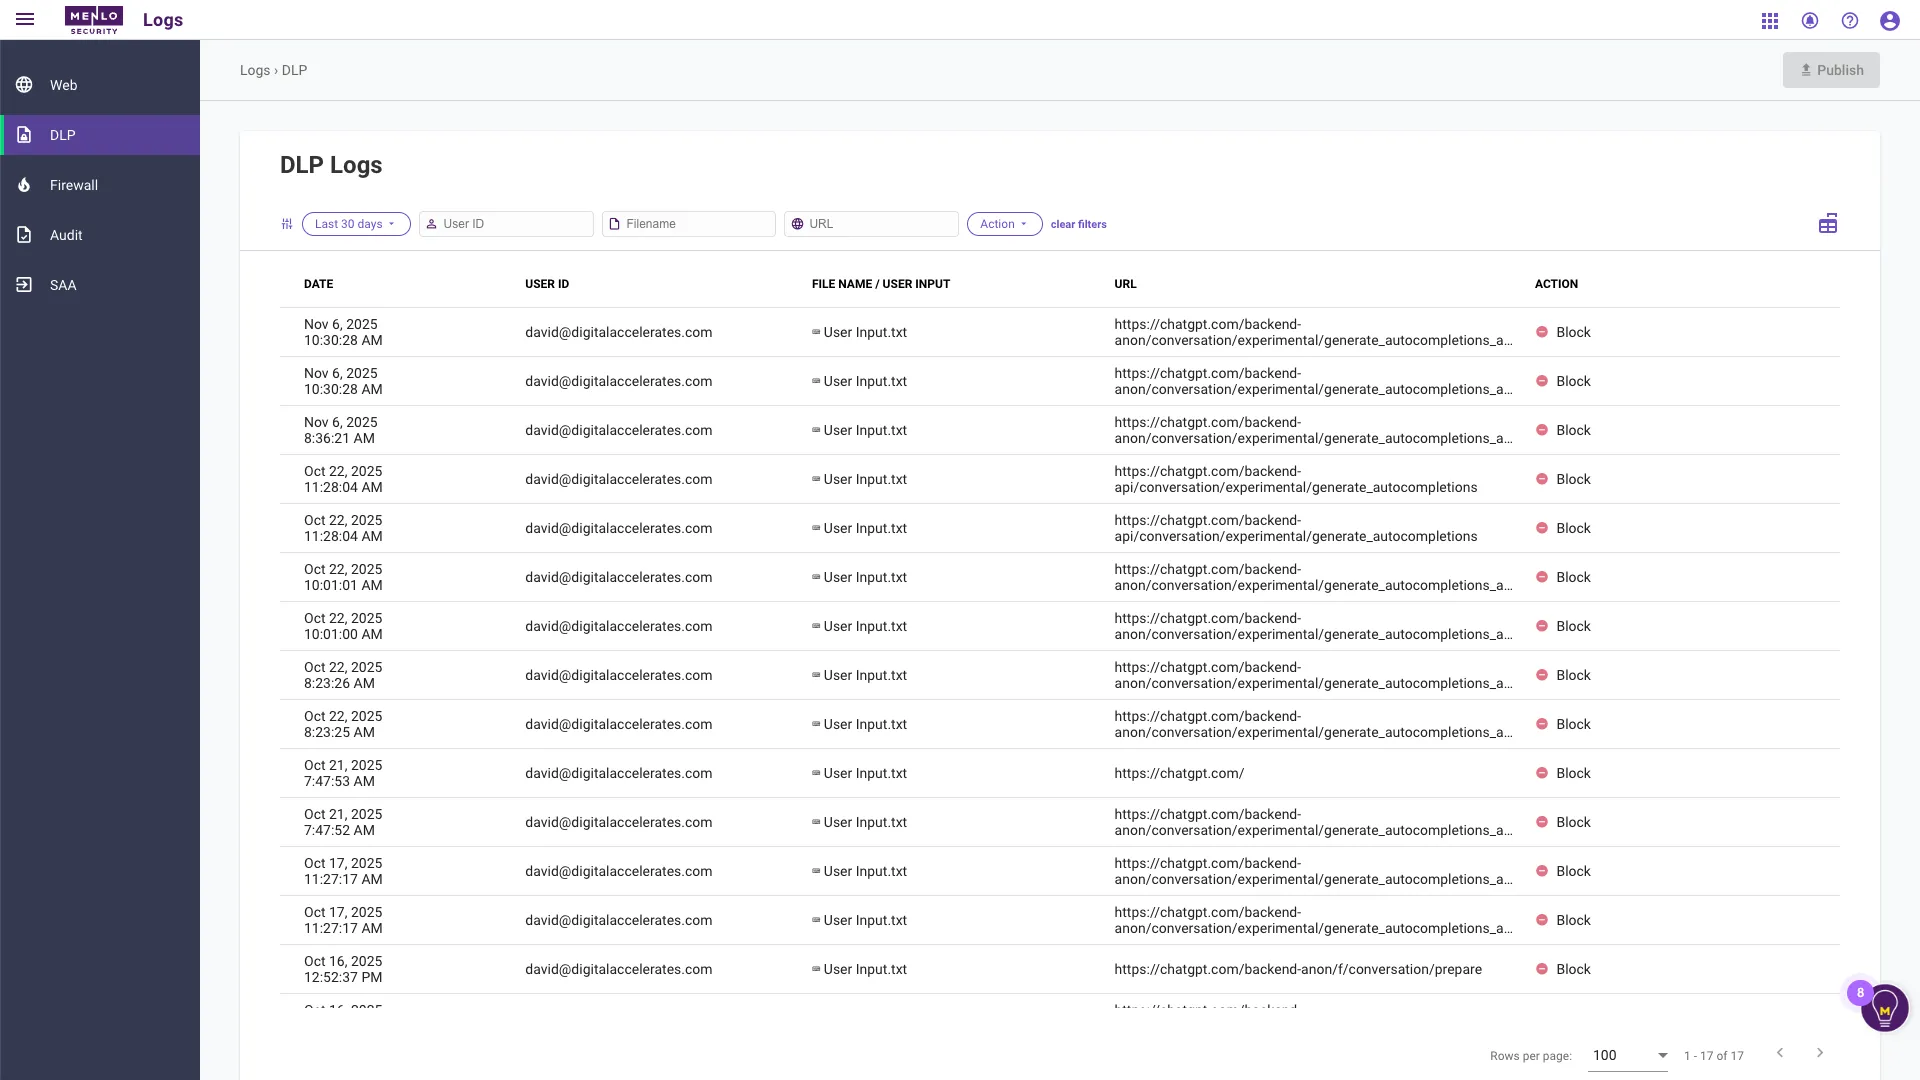The height and width of the screenshot is (1080, 1920).
Task: Open the Last 30 days date filter
Action: [355, 223]
